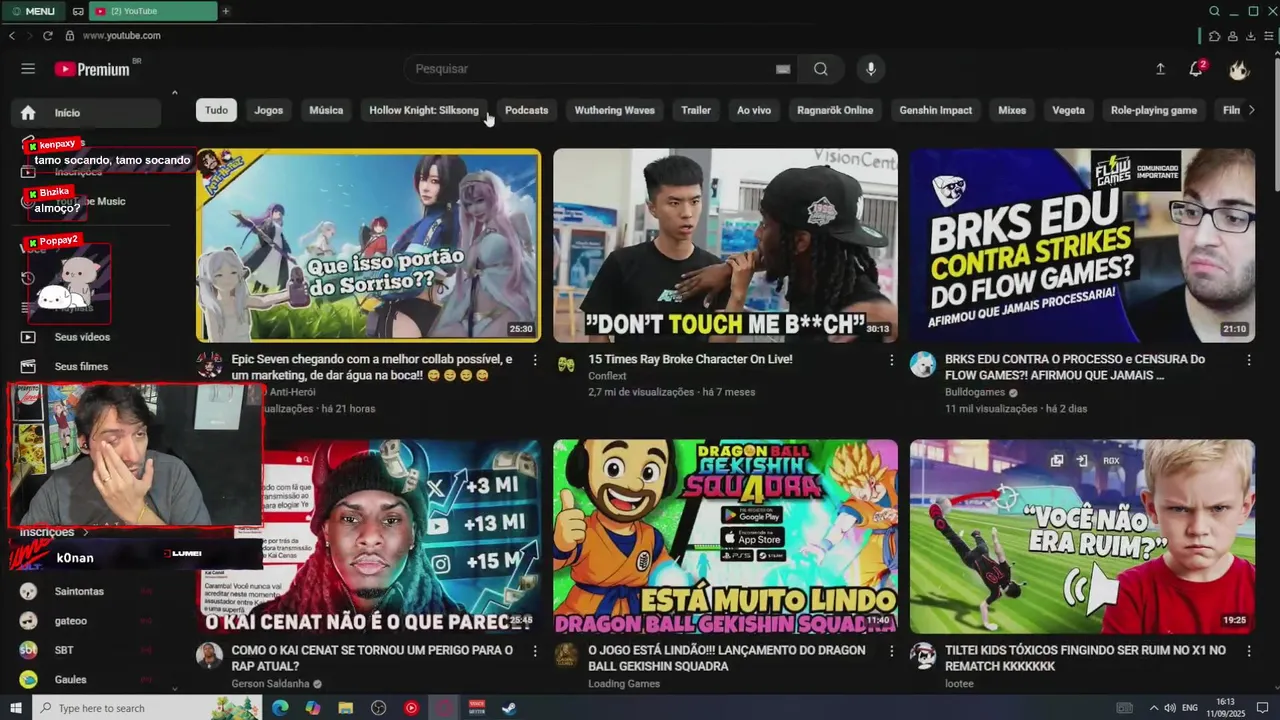Open the Conflext channel name link
1280x720 pixels.
point(607,376)
